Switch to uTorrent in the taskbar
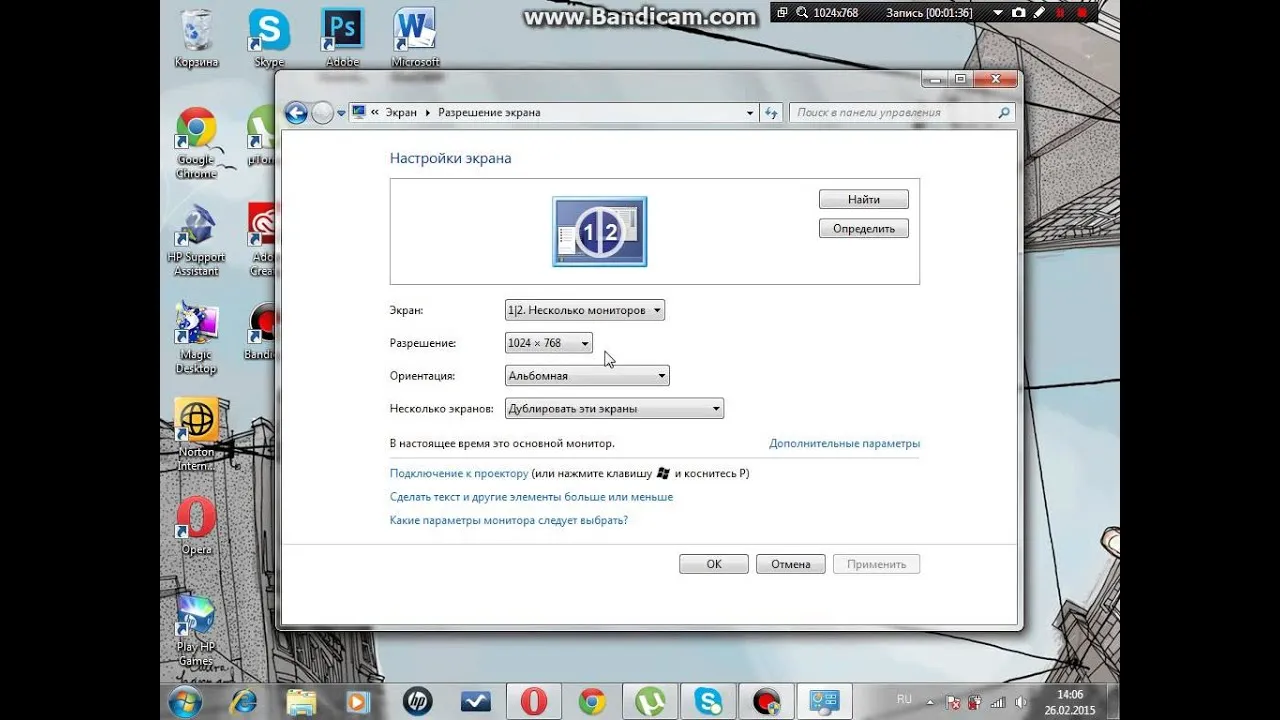The image size is (1280, 720). [650, 702]
